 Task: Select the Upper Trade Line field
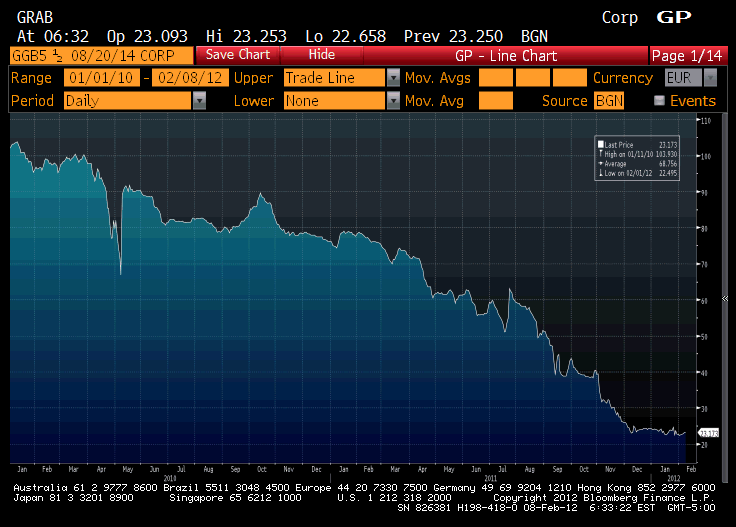[335, 77]
